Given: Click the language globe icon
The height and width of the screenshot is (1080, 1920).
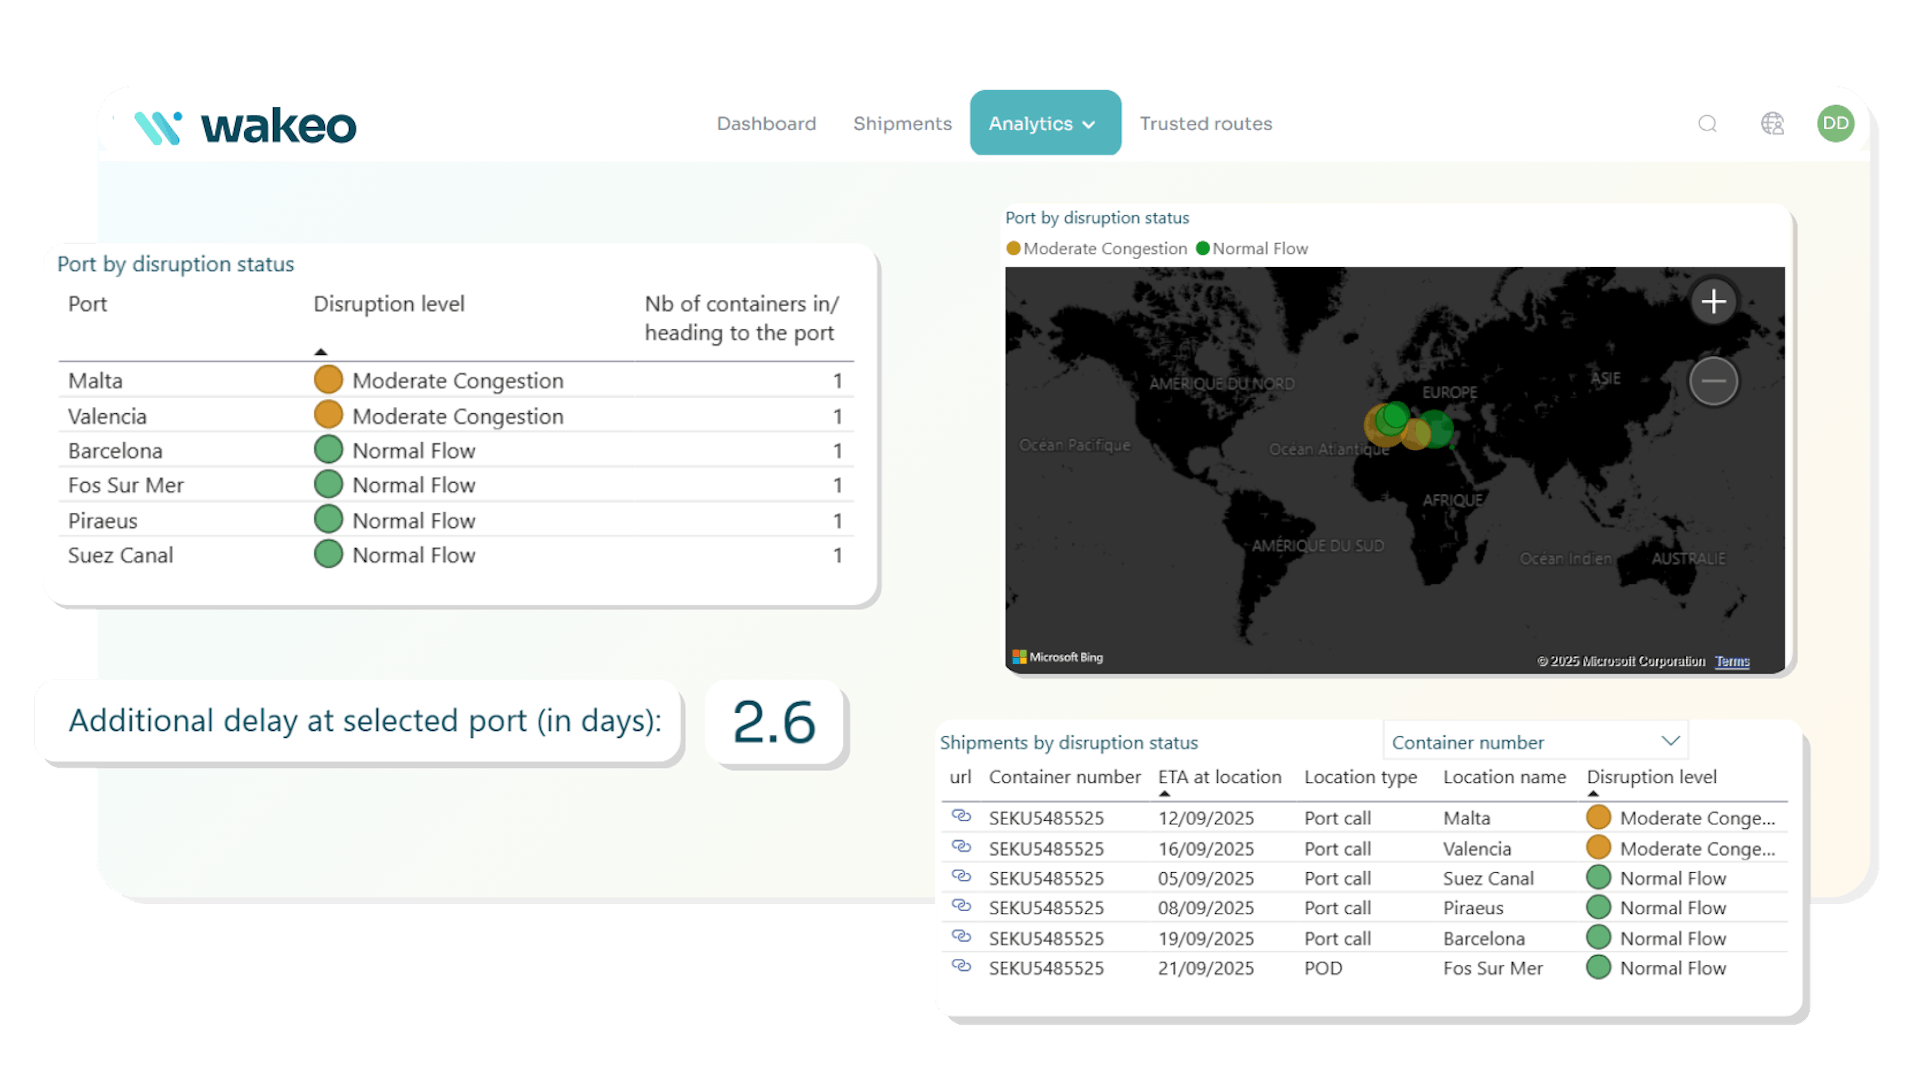Looking at the screenshot, I should [x=1773, y=124].
